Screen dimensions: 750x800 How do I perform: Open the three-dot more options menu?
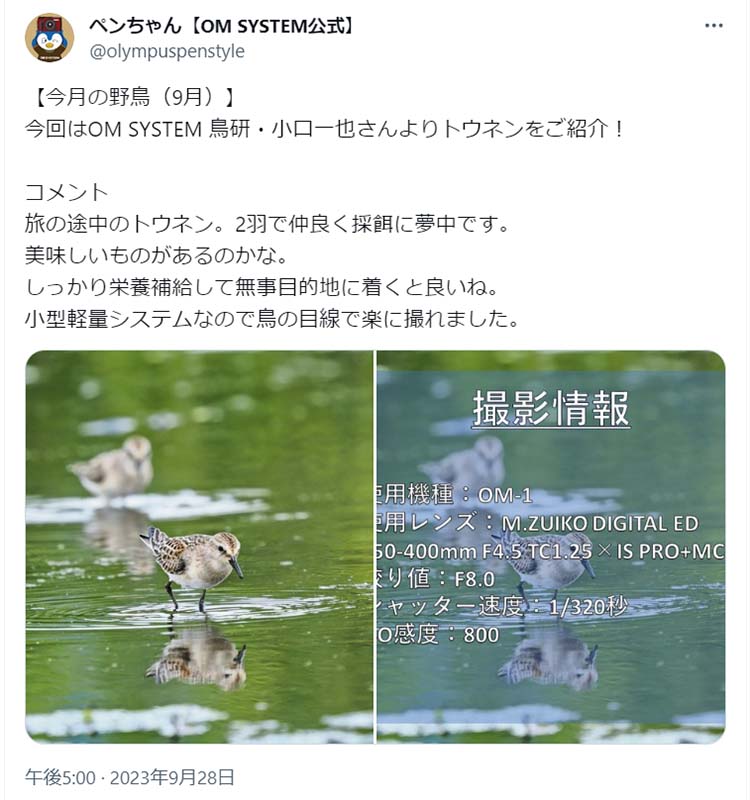tap(713, 26)
